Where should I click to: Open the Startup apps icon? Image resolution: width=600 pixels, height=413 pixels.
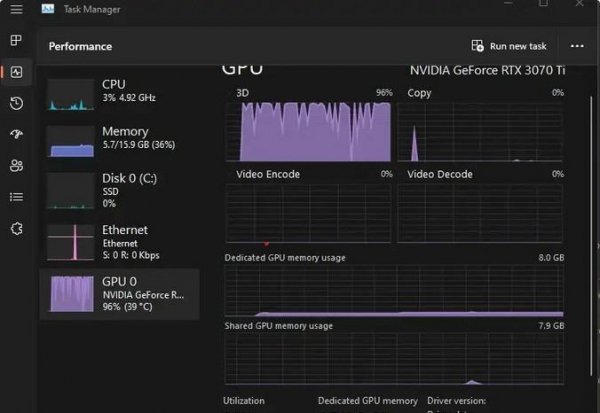pos(16,134)
